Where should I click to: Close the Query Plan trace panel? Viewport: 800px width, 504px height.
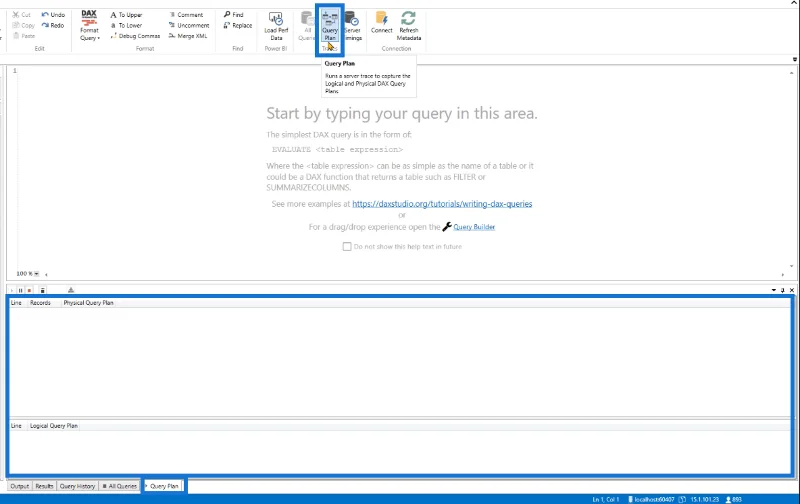tap(792, 290)
